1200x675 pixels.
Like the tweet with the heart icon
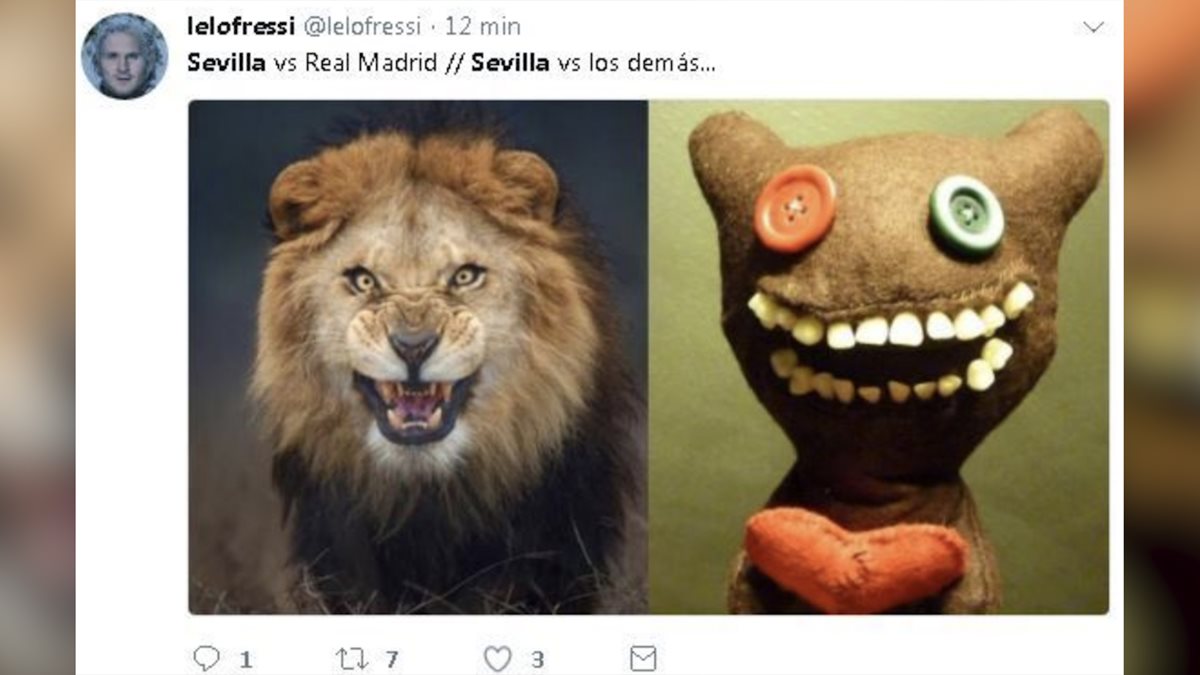click(497, 658)
